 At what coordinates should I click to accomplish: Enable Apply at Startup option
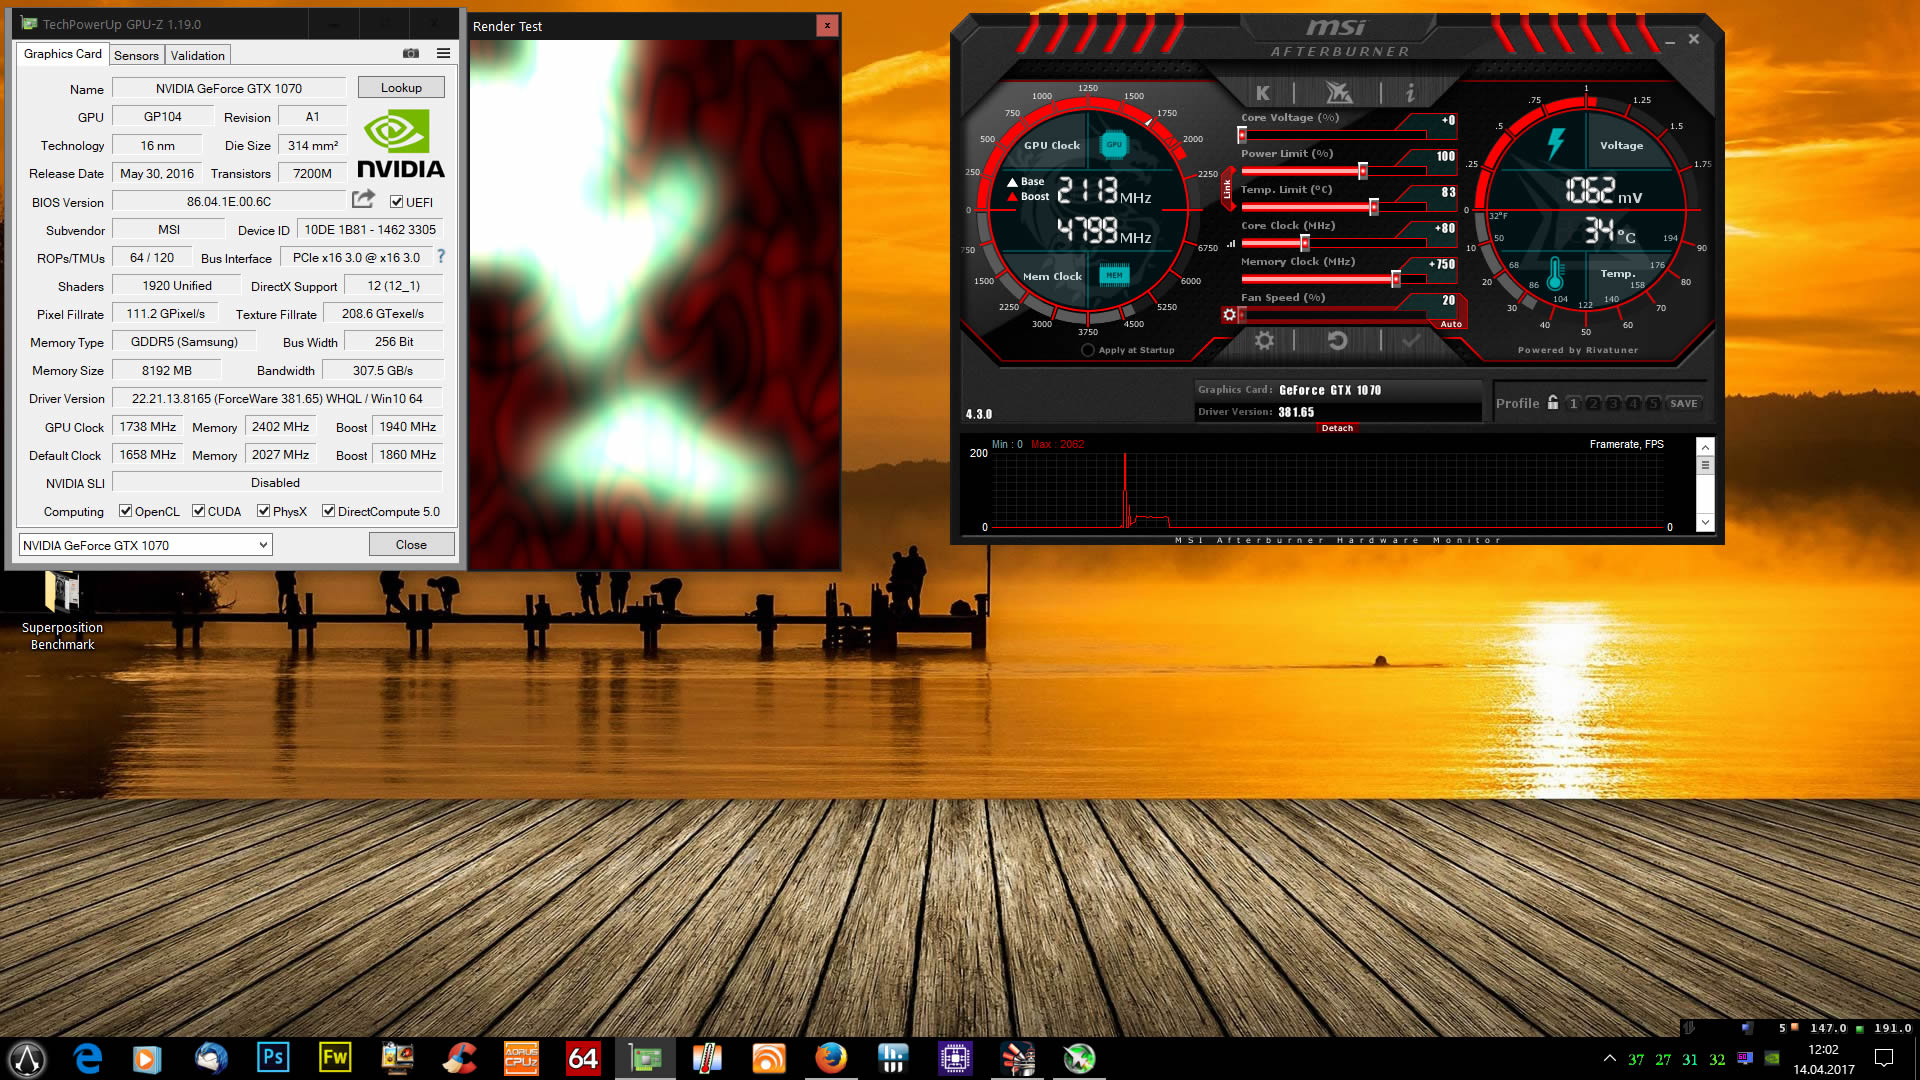pos(1088,350)
